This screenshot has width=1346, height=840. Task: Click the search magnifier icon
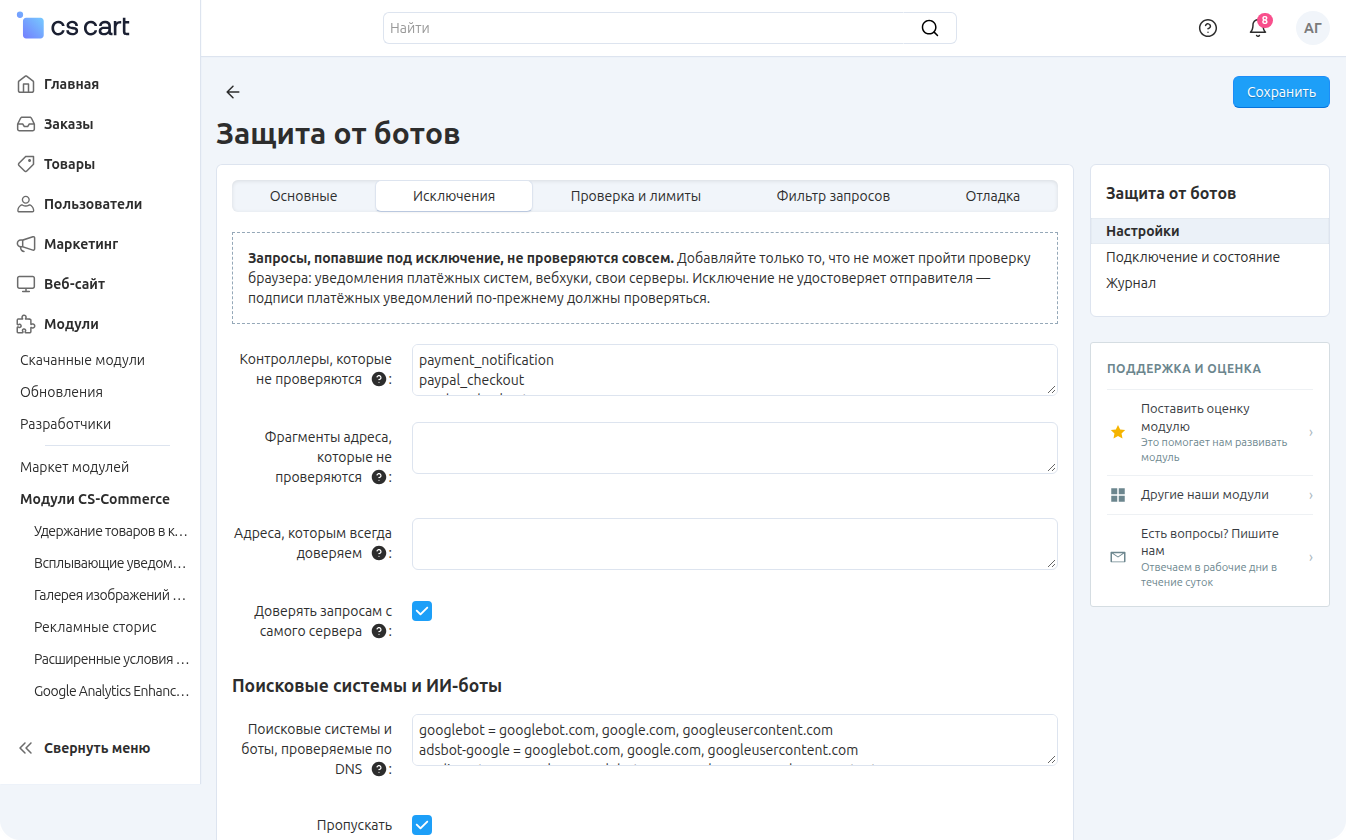coord(930,28)
